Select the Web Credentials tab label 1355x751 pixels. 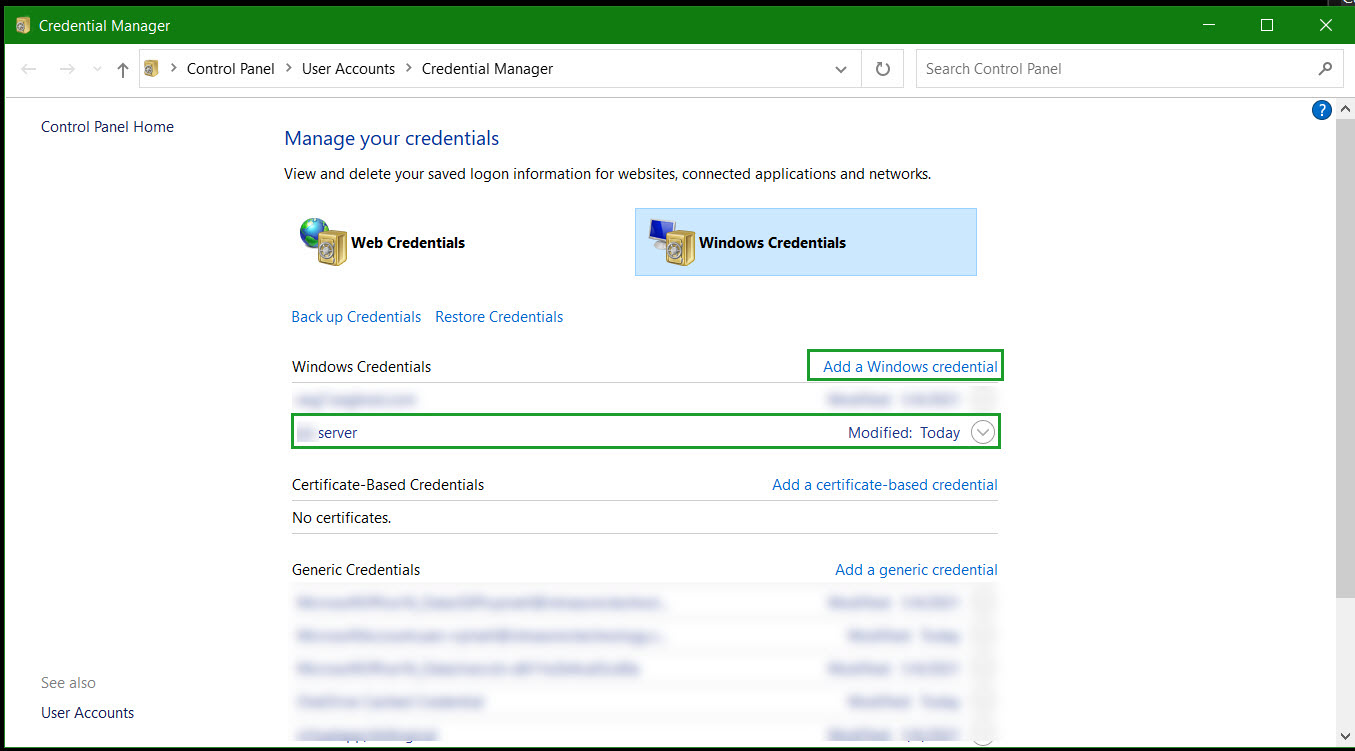pos(407,242)
